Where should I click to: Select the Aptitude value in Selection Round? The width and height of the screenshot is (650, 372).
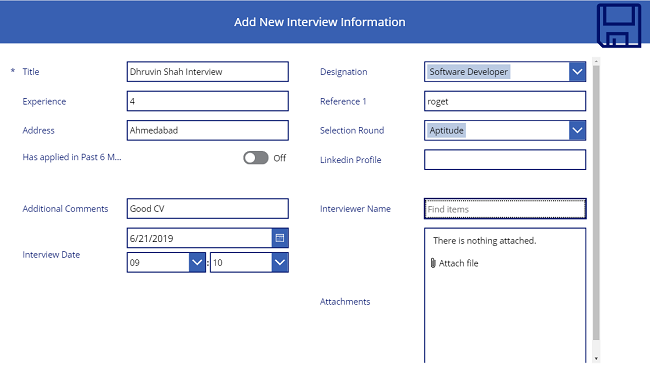pyautogui.click(x=446, y=130)
